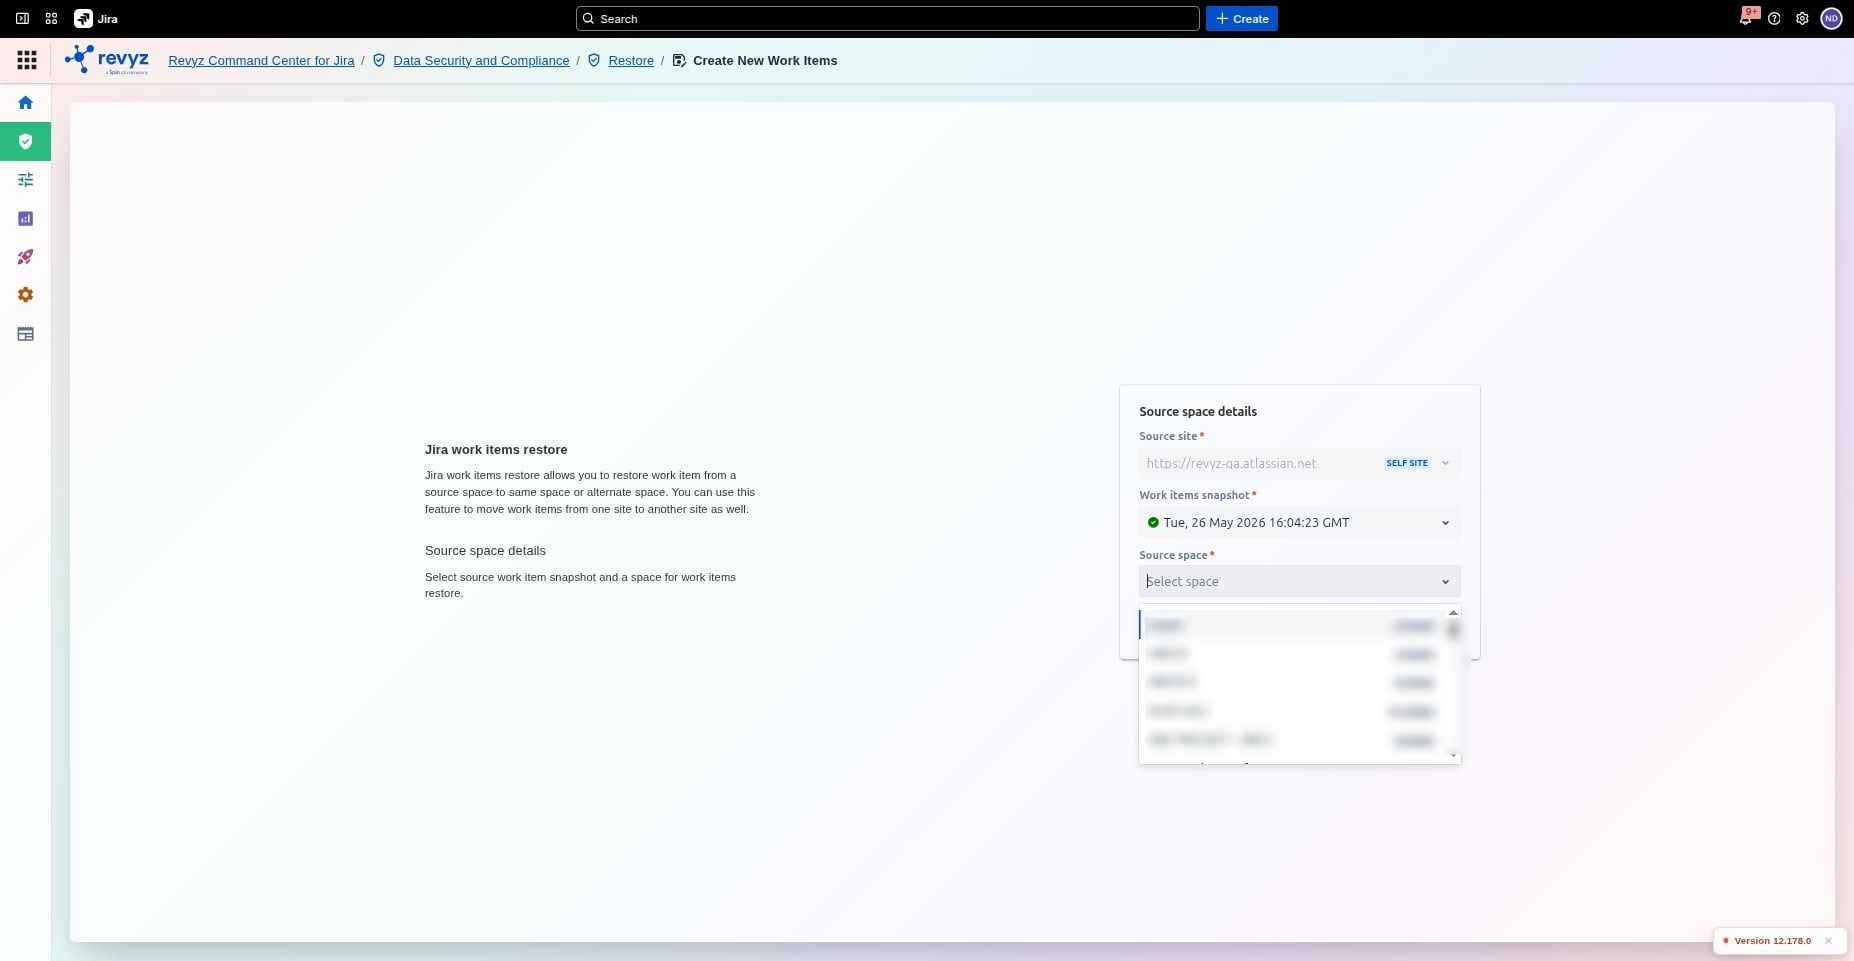1854x961 pixels.
Task: Click the space list scroll-down arrow
Action: click(x=1453, y=756)
